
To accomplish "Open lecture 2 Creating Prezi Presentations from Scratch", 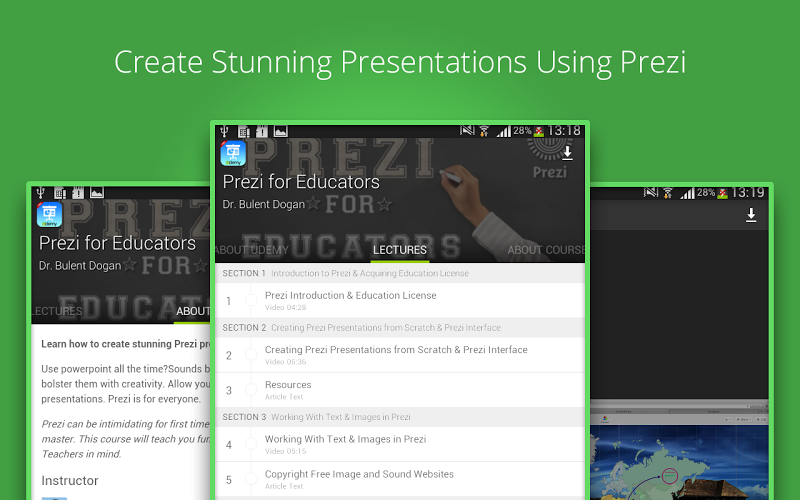I will pos(400,355).
